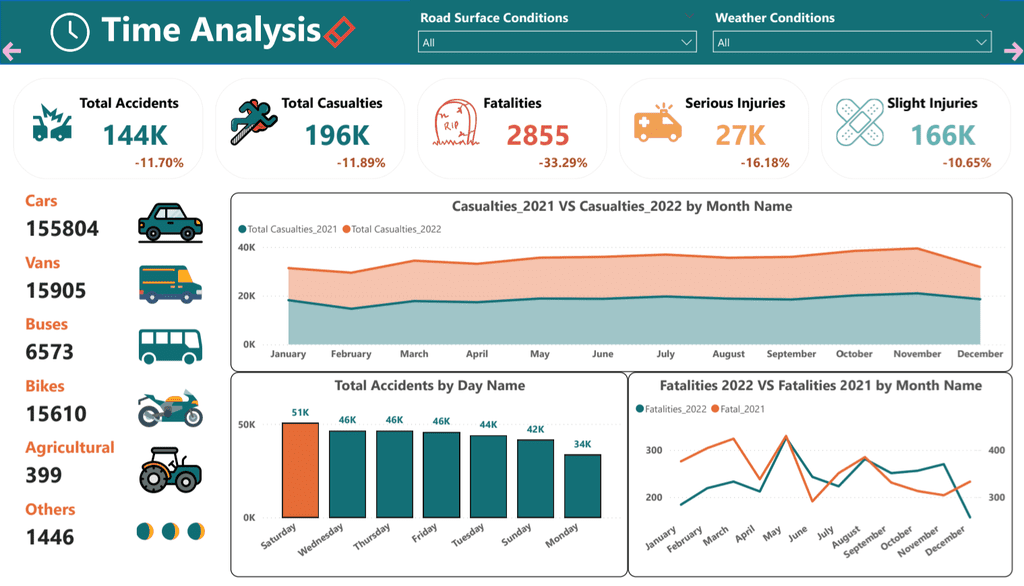Click the Buses vehicle icon

[170, 347]
